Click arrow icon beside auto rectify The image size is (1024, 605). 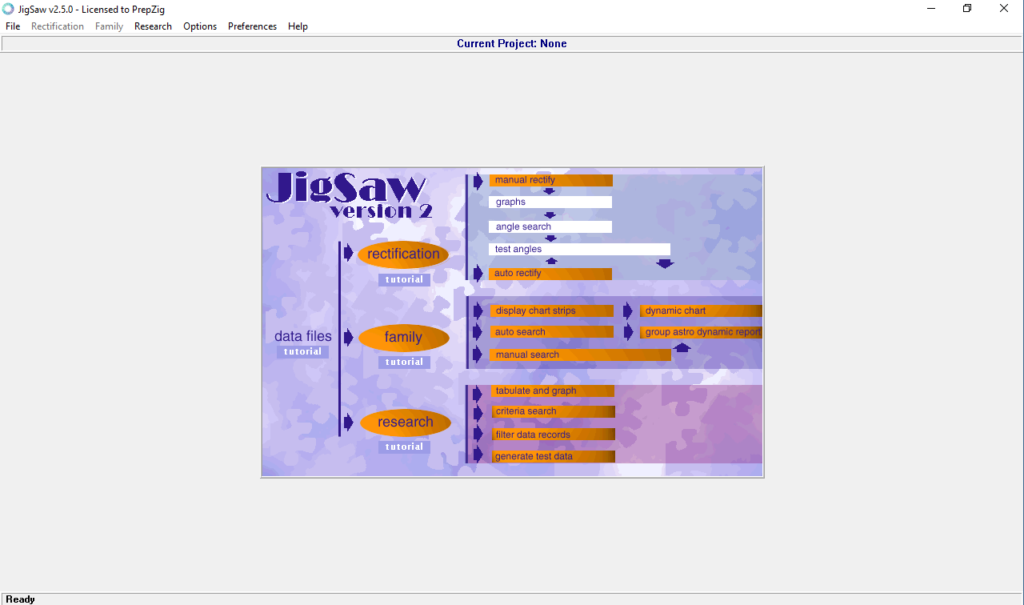[x=478, y=274]
